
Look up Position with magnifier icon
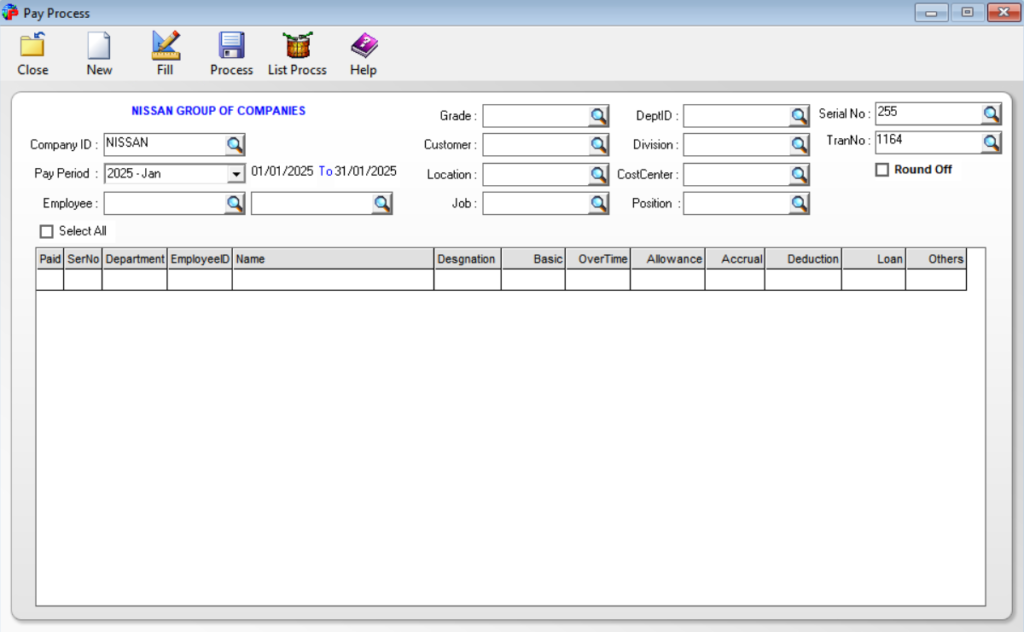(x=799, y=204)
